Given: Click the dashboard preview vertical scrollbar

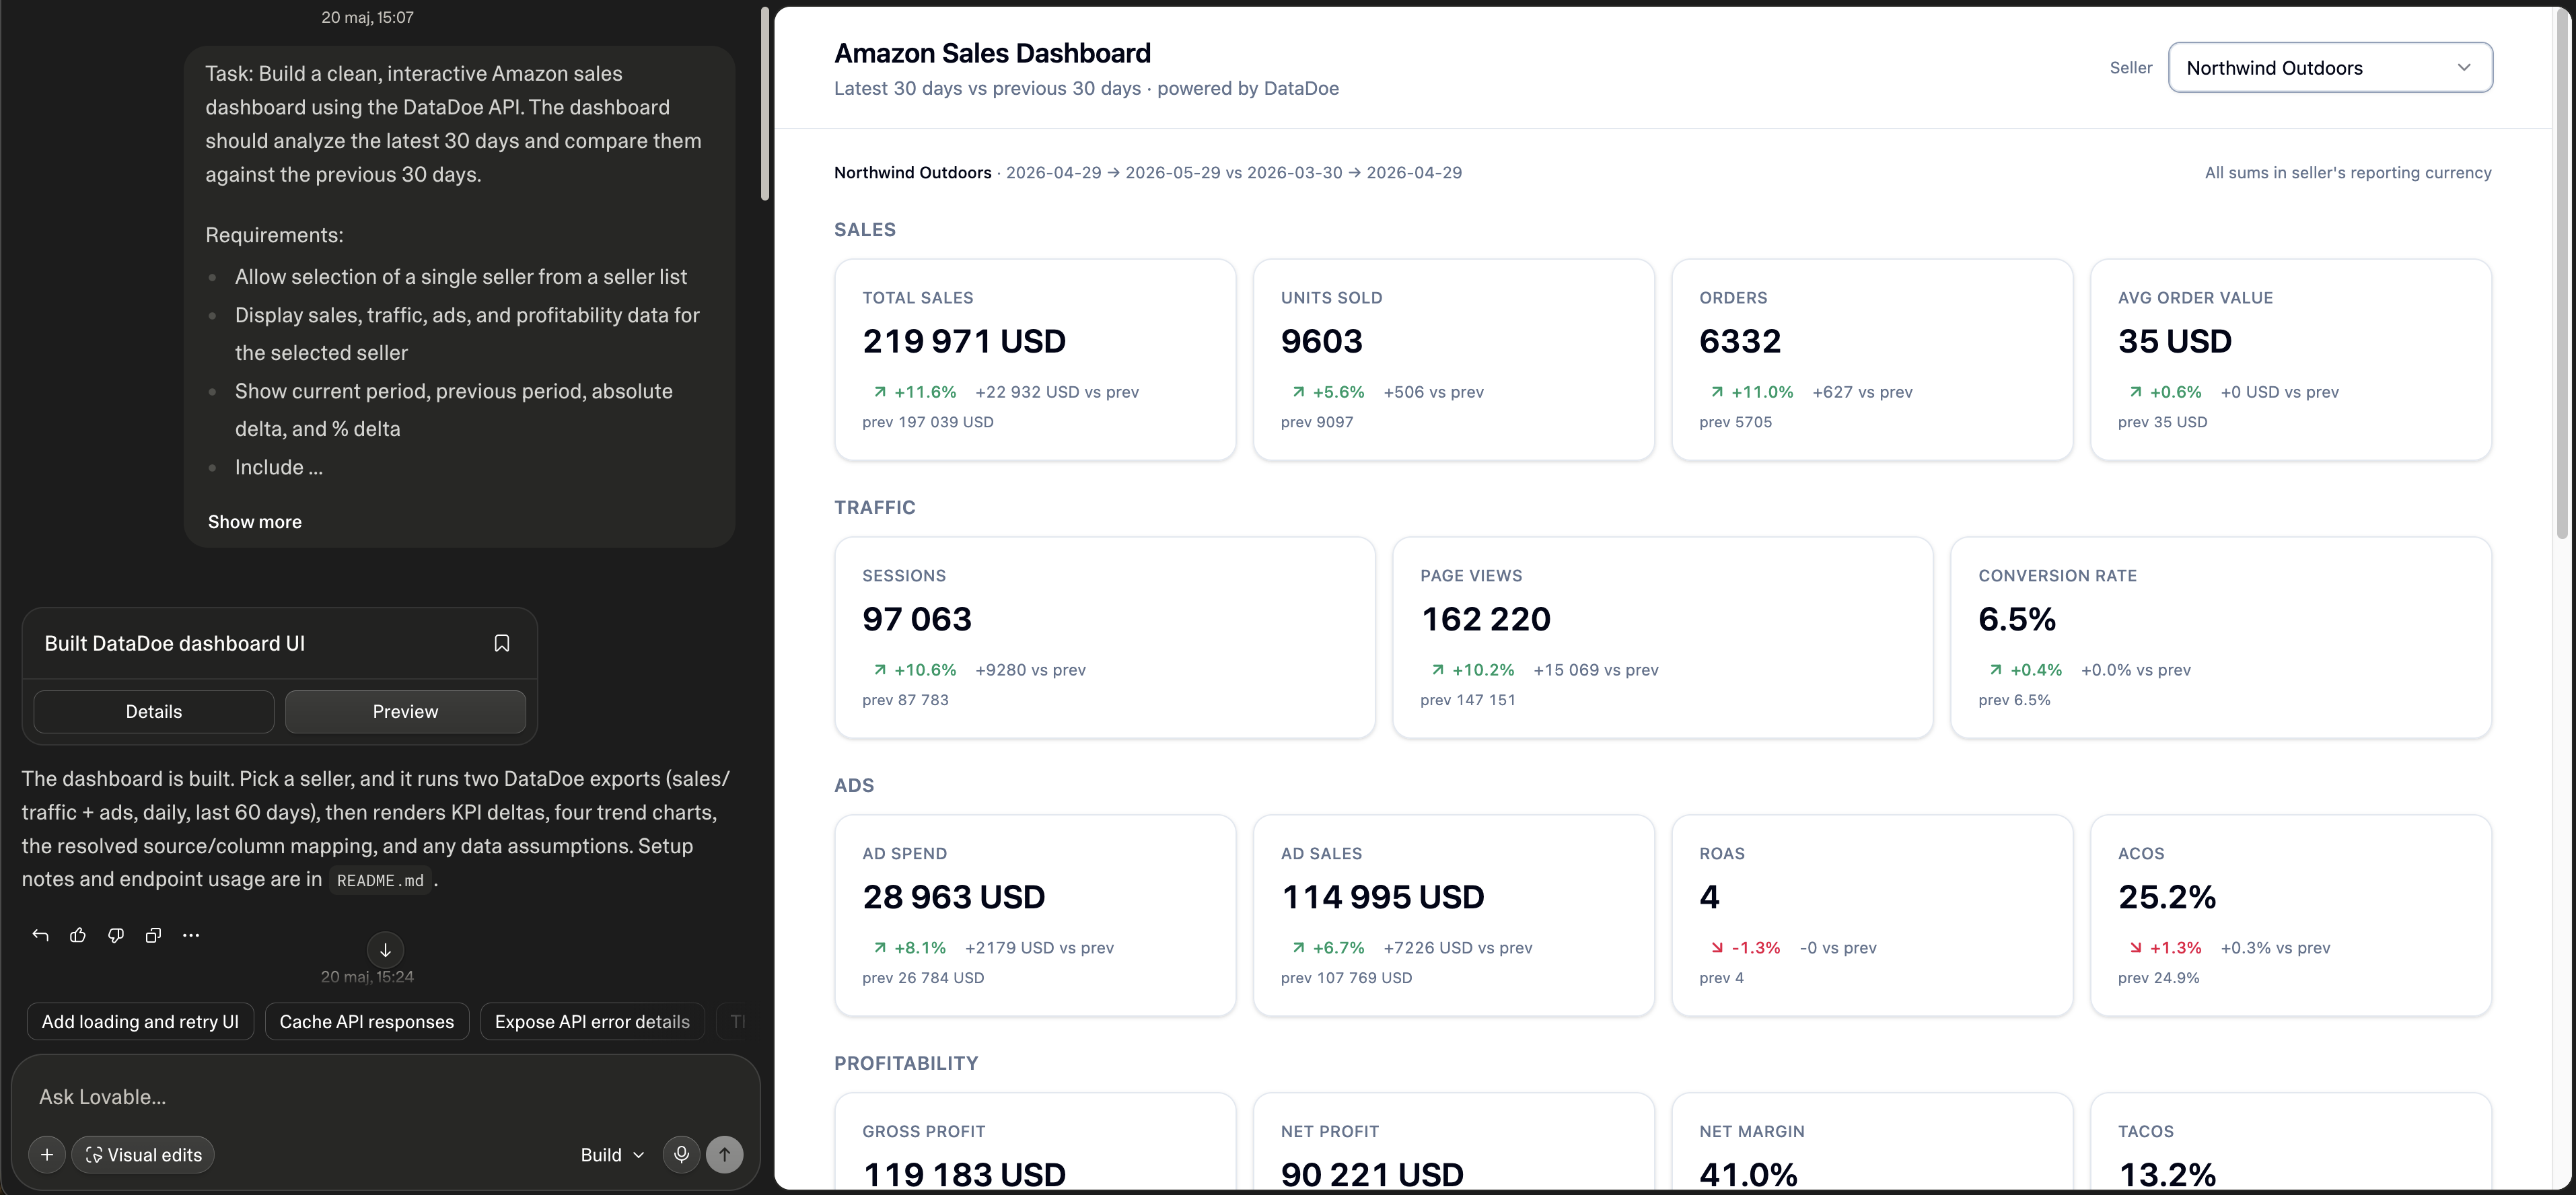Looking at the screenshot, I should (x=2562, y=274).
